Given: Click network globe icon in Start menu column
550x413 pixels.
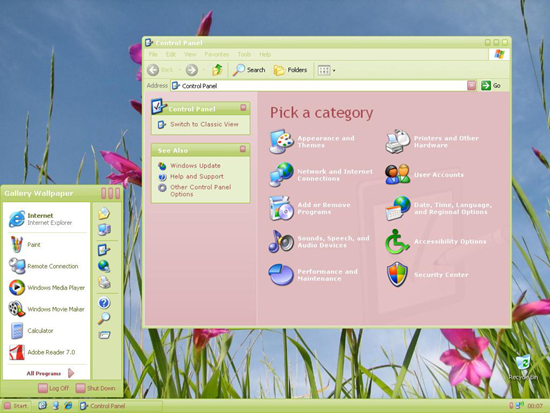Looking at the screenshot, I should click(104, 266).
